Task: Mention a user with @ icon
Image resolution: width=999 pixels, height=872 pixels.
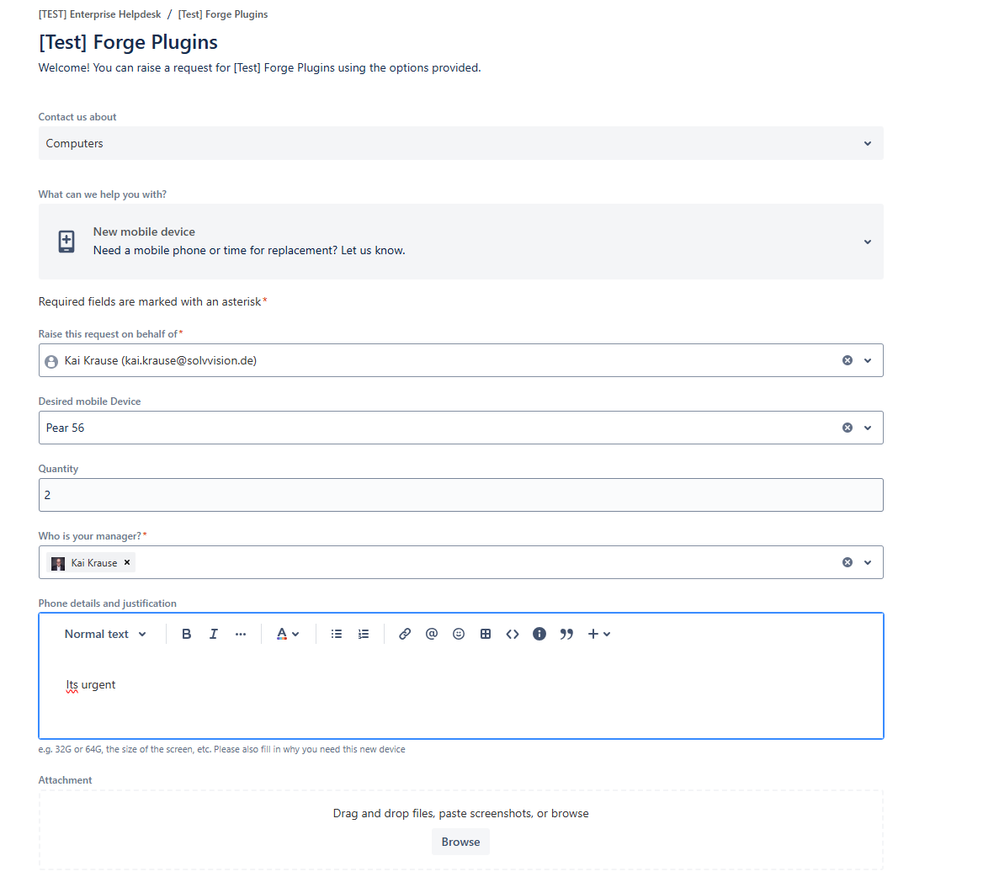Action: point(431,634)
